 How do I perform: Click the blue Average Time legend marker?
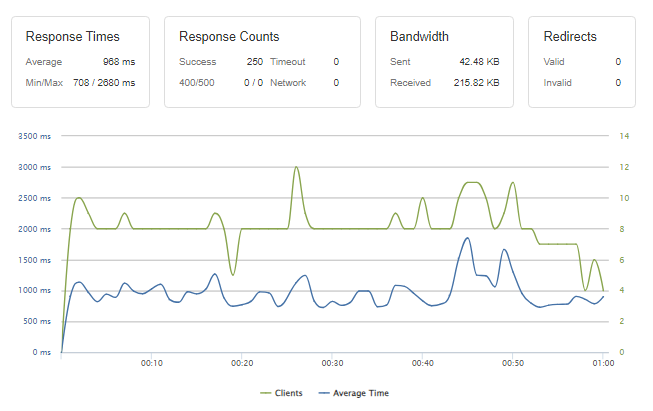(x=323, y=393)
